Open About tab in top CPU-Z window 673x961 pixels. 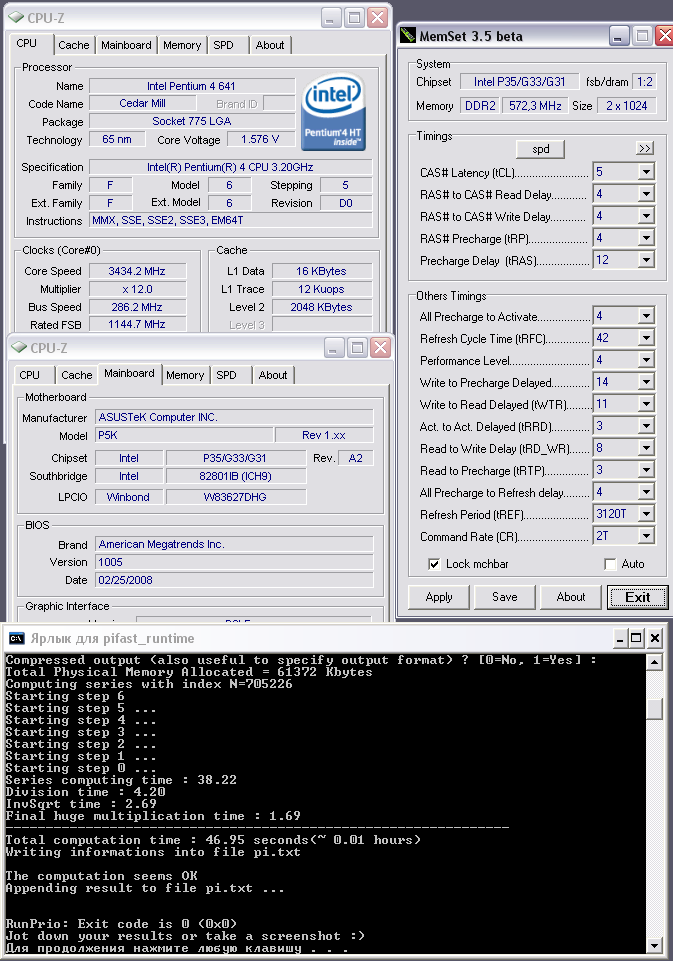click(270, 45)
